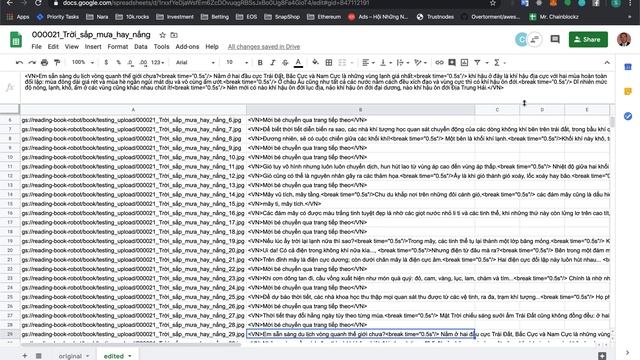Image resolution: width=640 pixels, height=360 pixels.
Task: Open the Add-ons menu
Action: [x=187, y=47]
